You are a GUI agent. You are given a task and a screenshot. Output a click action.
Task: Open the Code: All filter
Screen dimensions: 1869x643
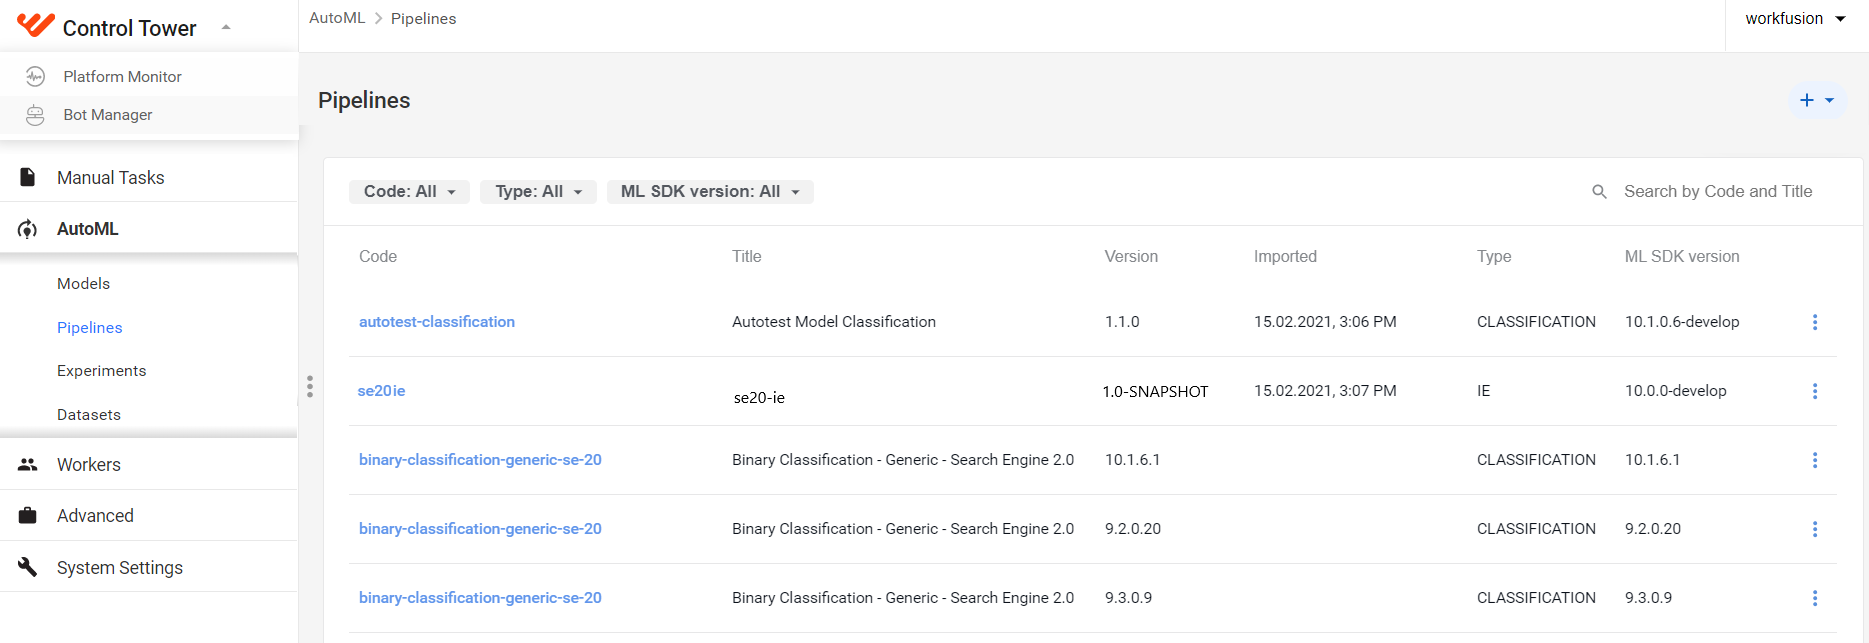409,191
